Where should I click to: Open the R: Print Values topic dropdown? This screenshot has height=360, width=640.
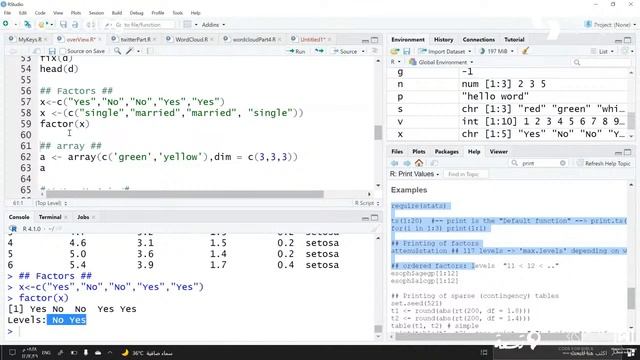pyautogui.click(x=414, y=174)
